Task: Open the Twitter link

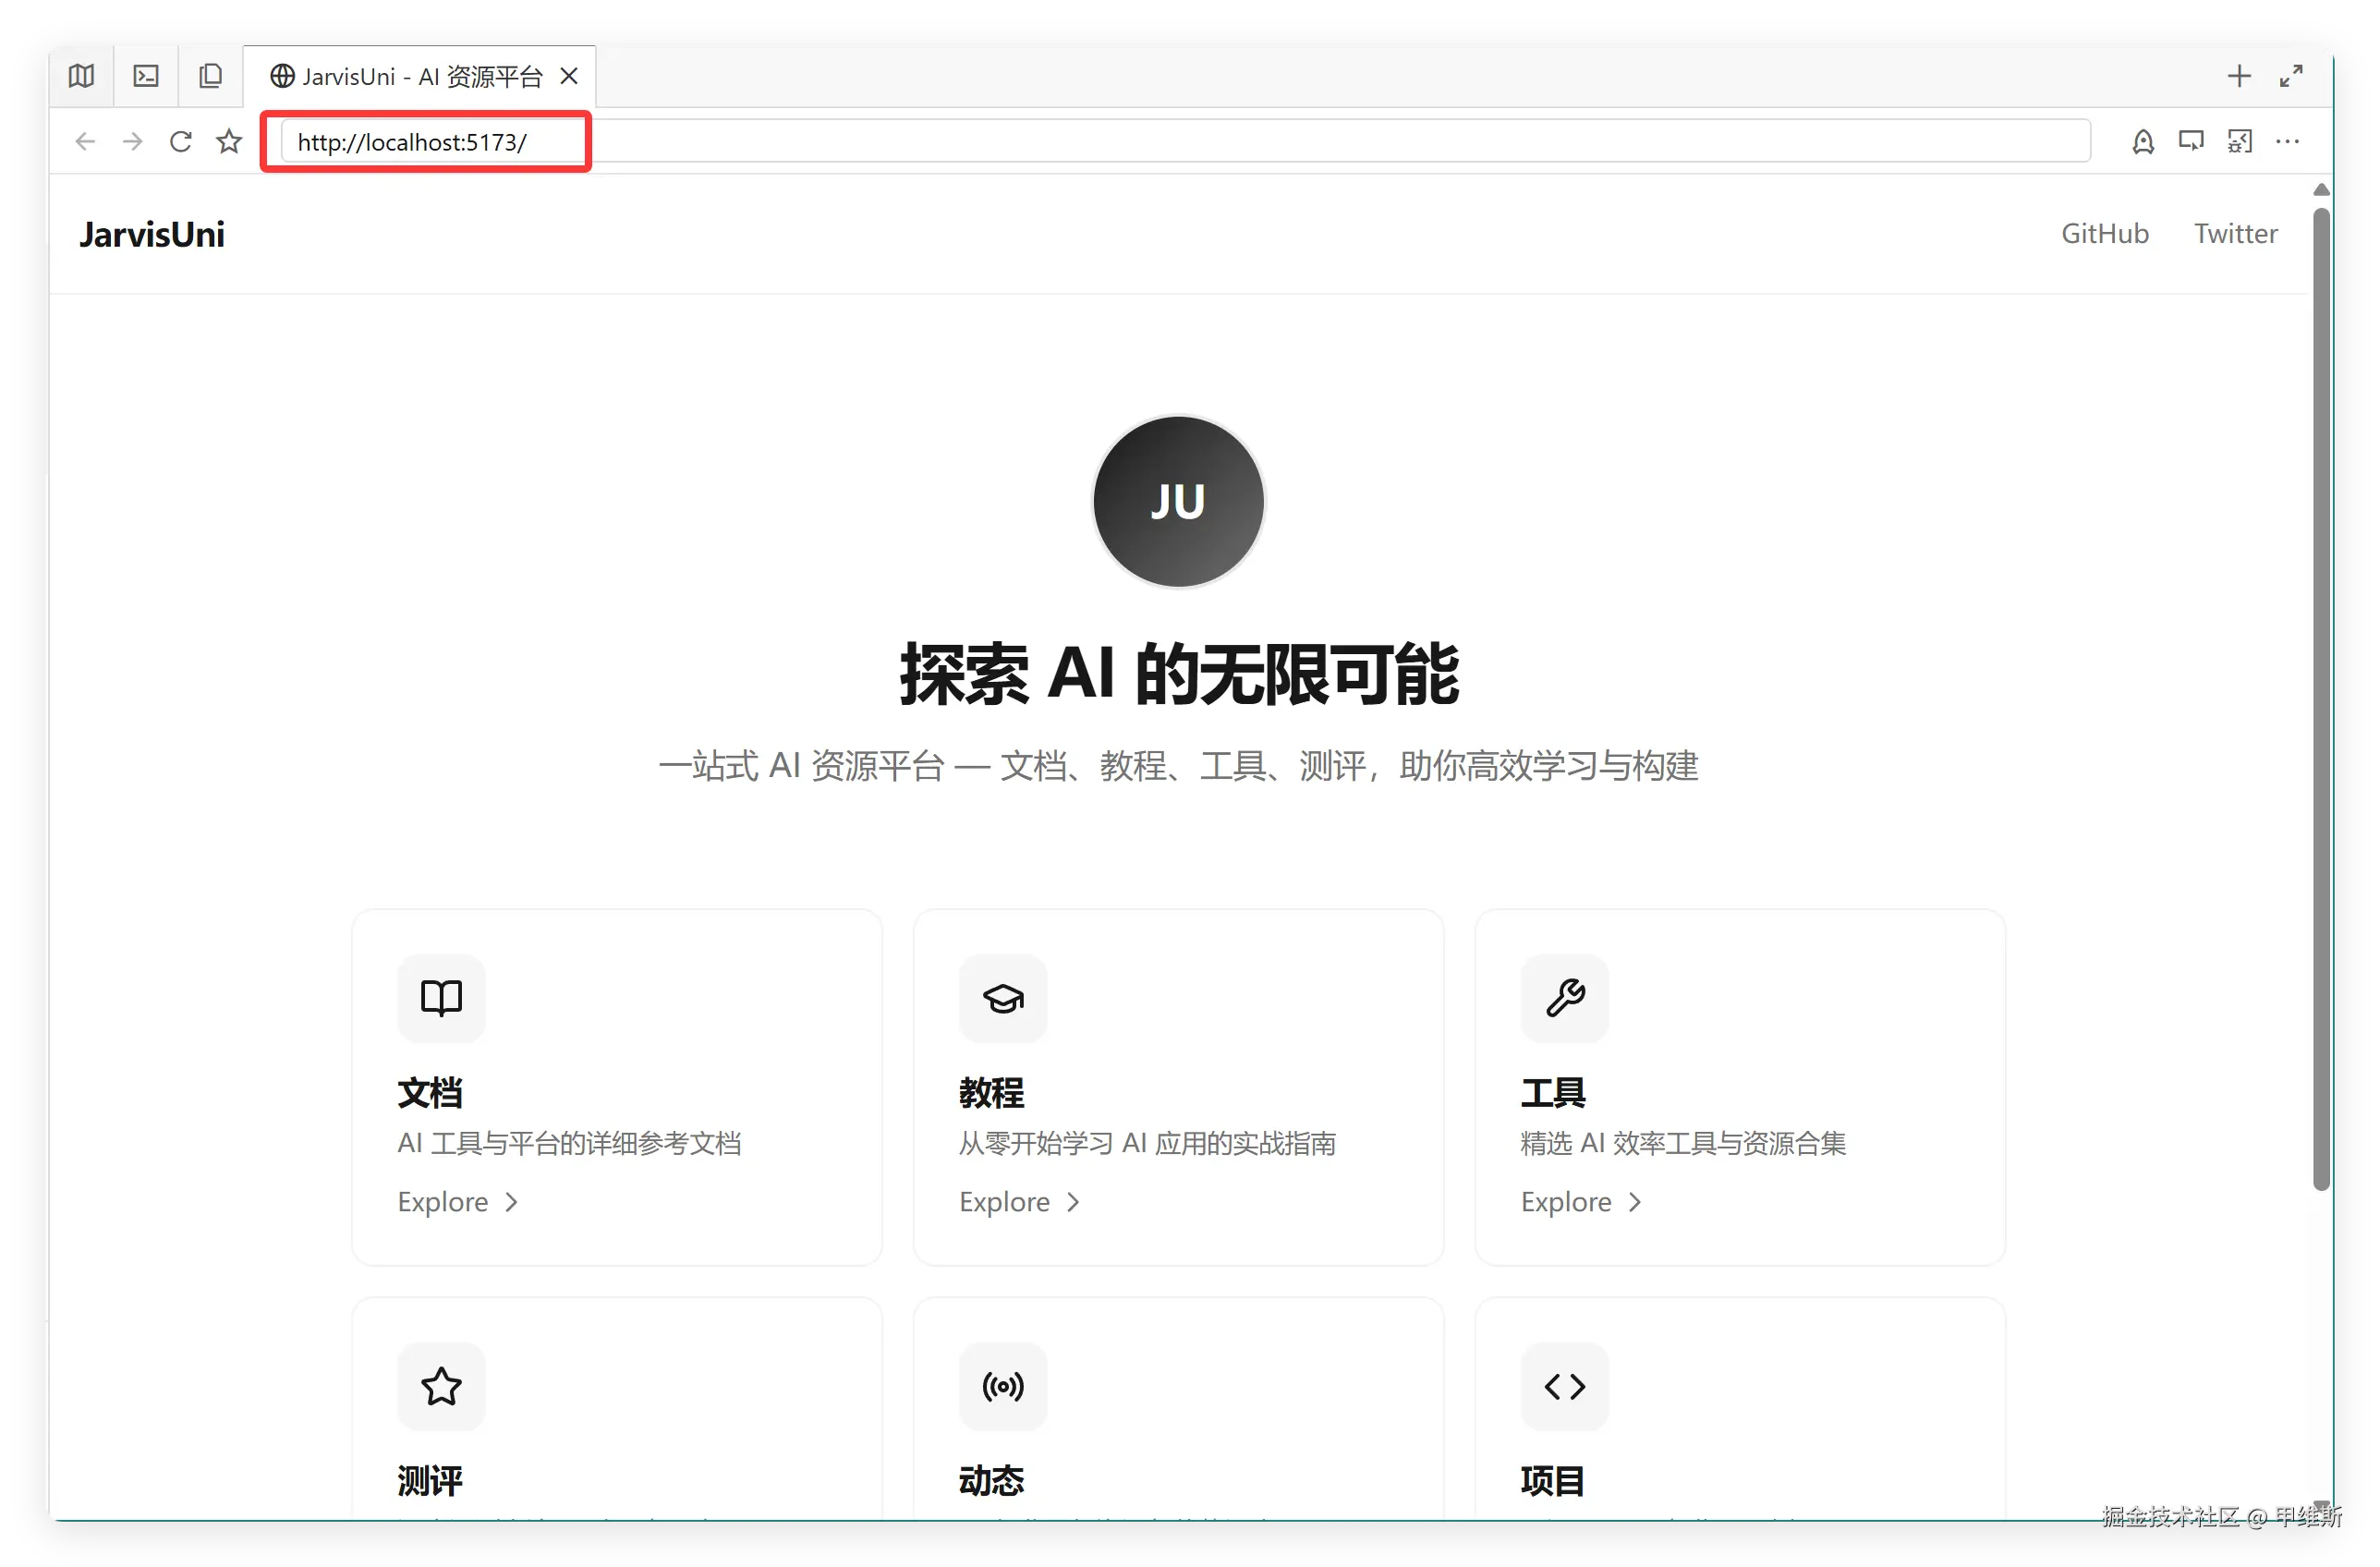Action: pos(2236,234)
